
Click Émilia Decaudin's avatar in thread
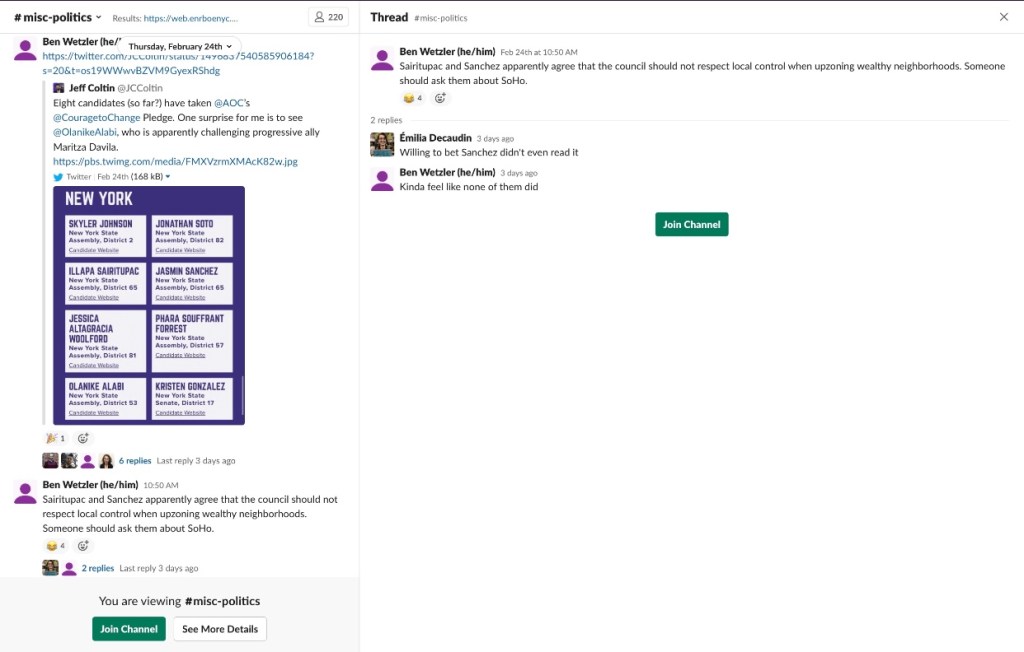382,144
